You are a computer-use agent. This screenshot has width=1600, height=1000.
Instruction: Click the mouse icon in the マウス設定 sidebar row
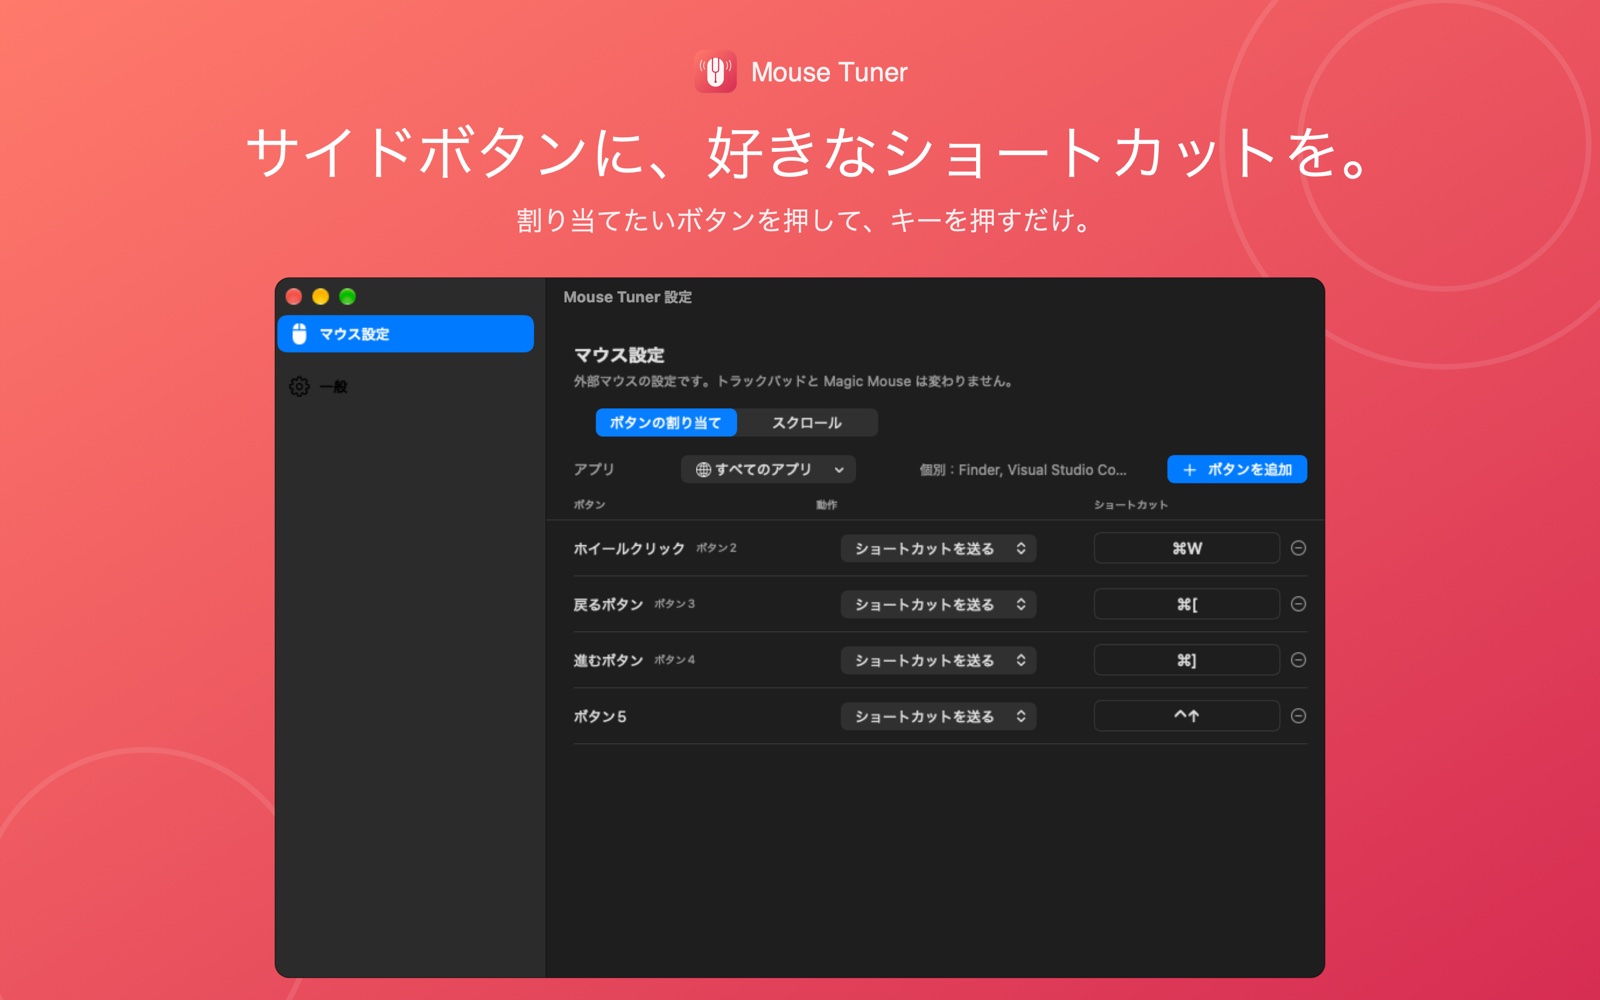[x=299, y=334]
